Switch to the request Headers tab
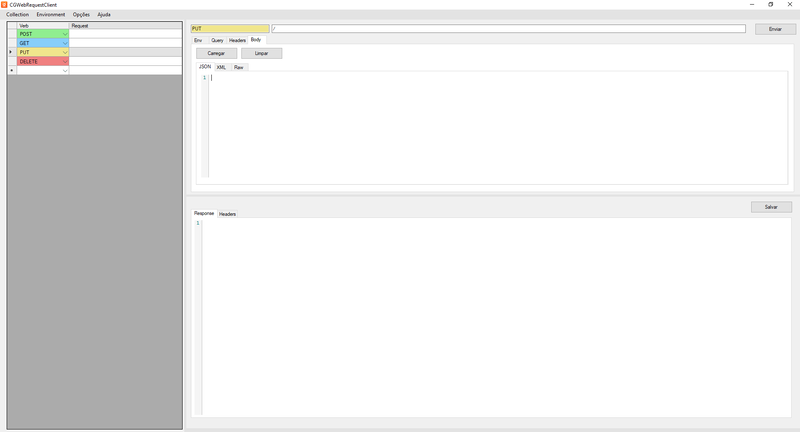The width and height of the screenshot is (800, 432). (237, 40)
